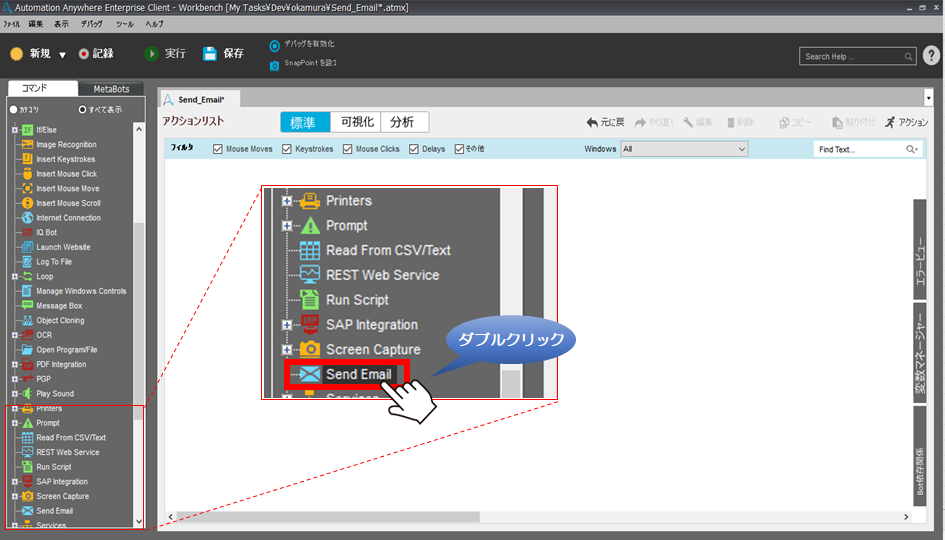
Task: Open the 編集 menu
Action: coord(36,24)
